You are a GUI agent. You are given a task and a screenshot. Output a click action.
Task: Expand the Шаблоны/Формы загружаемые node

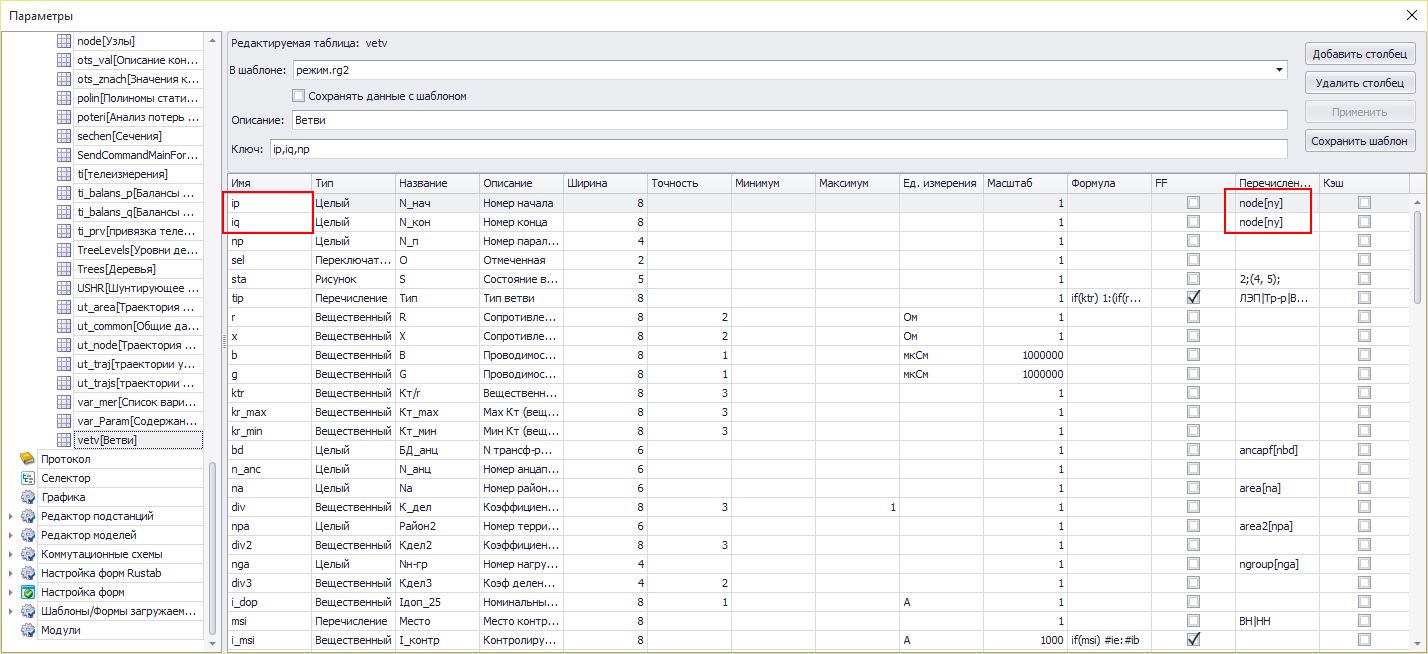(x=11, y=611)
